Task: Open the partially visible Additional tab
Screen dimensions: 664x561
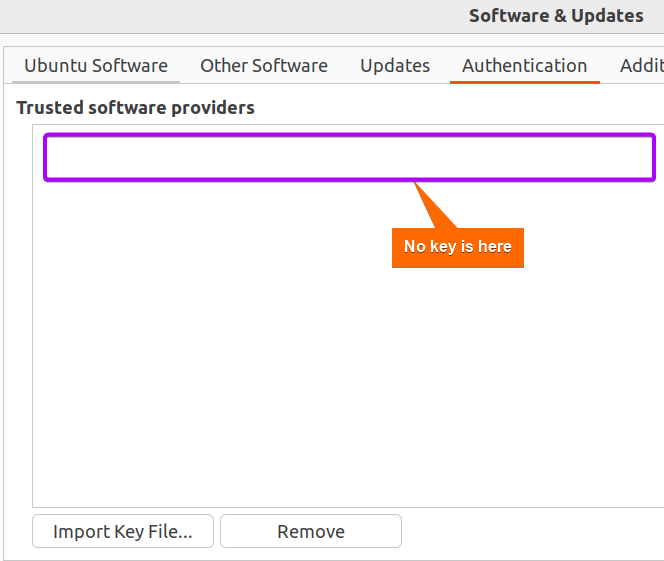Action: (x=641, y=66)
